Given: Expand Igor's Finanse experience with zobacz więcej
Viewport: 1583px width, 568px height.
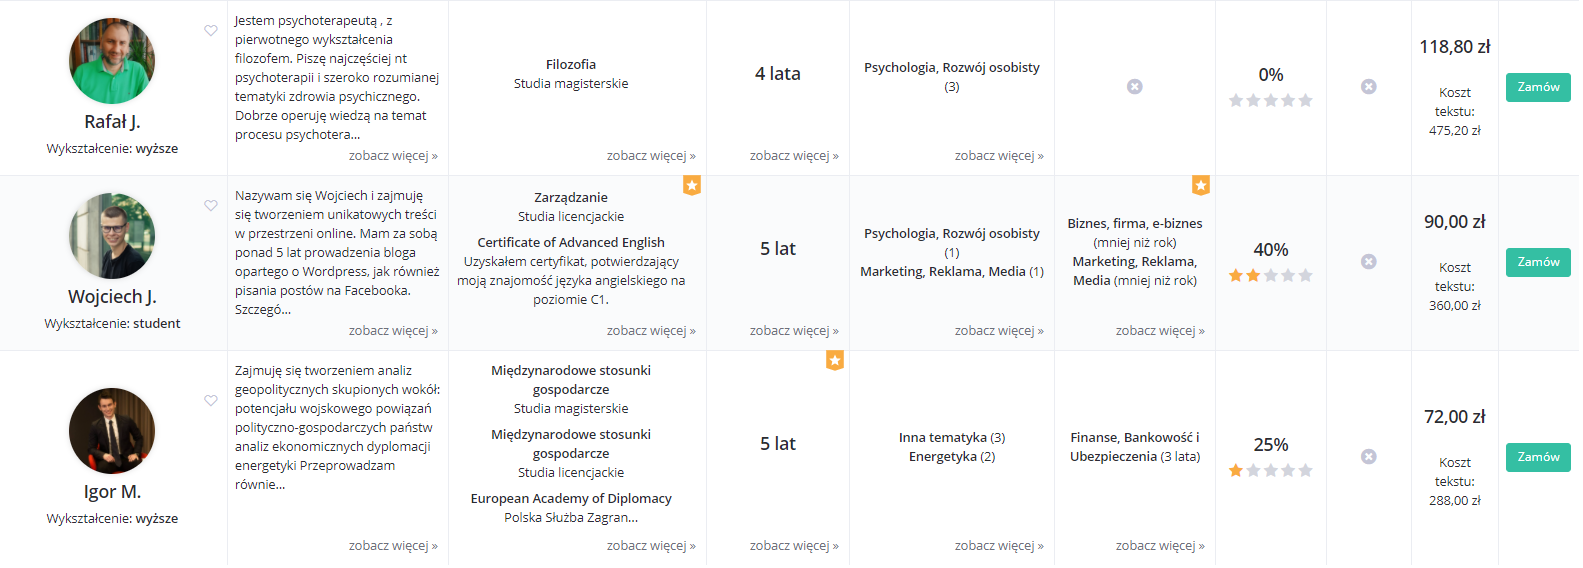Looking at the screenshot, I should [x=1159, y=546].
